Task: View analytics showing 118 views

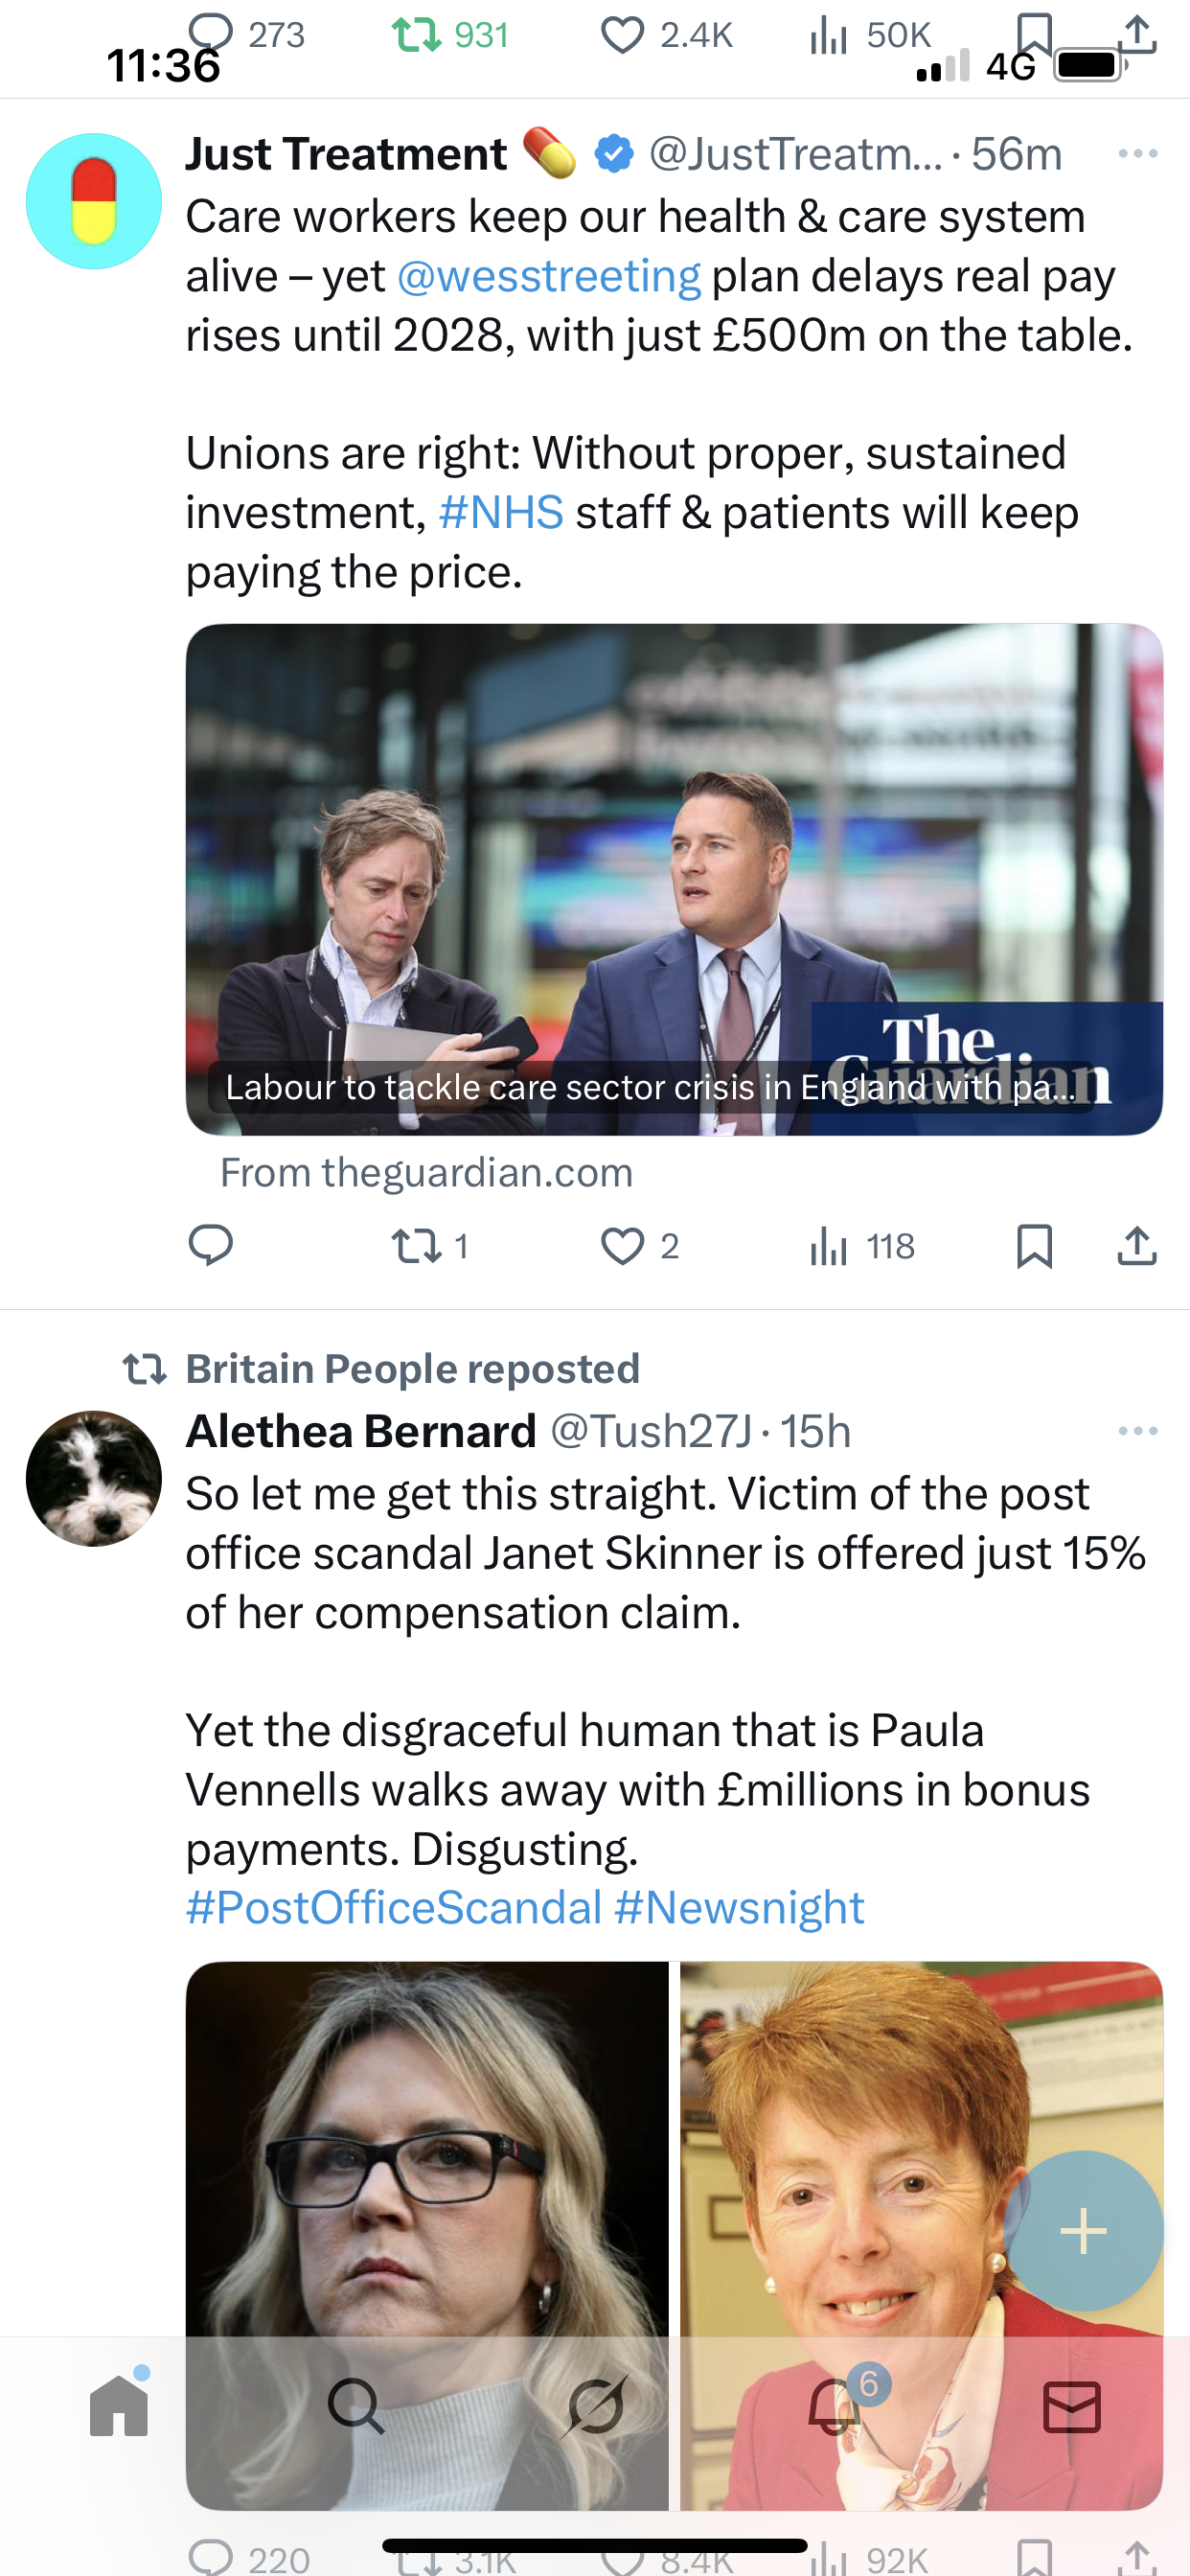Action: point(862,1246)
